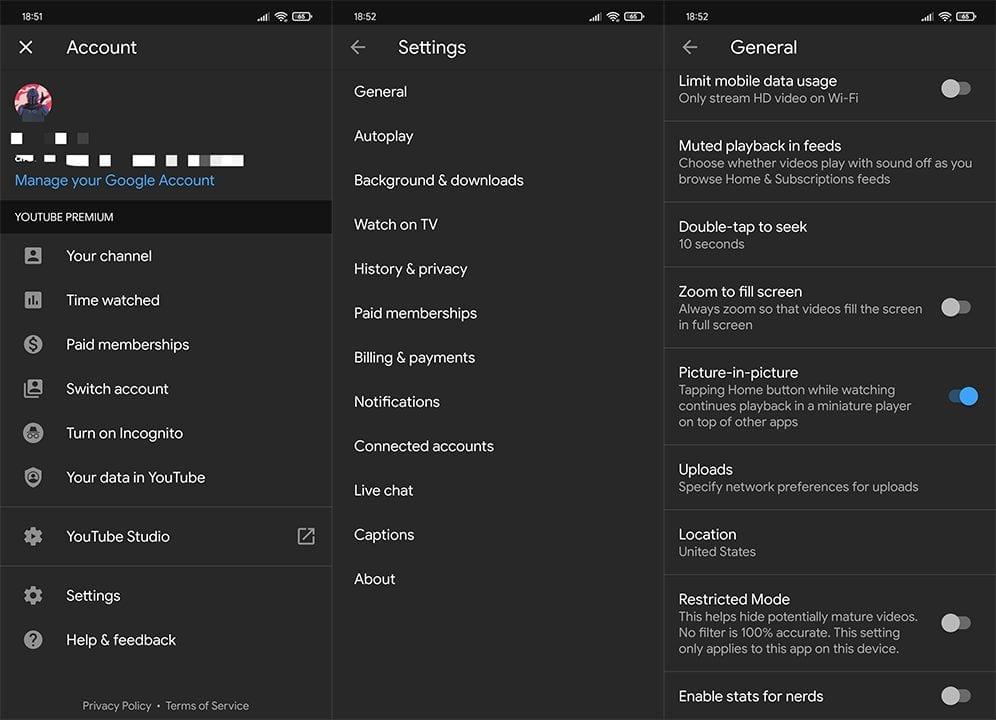
Task: Open Connected accounts settings
Action: 498,446
